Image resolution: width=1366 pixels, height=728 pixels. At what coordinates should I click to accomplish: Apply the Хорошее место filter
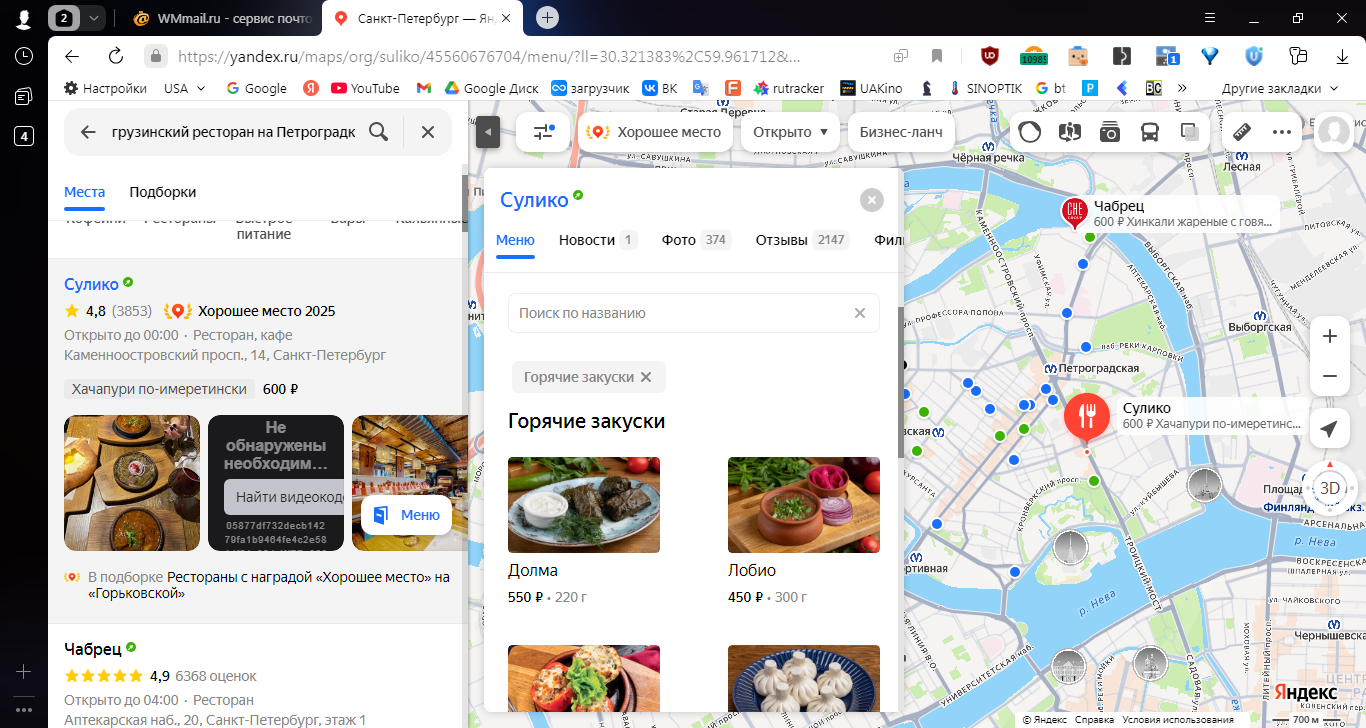point(656,132)
